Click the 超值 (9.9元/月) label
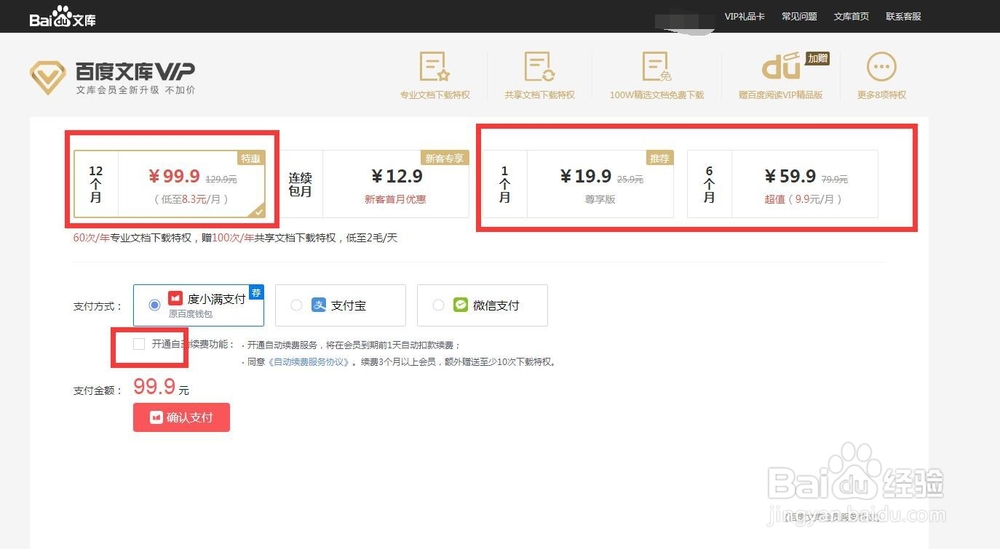Viewport: 1000px width, 549px height. 802,200
